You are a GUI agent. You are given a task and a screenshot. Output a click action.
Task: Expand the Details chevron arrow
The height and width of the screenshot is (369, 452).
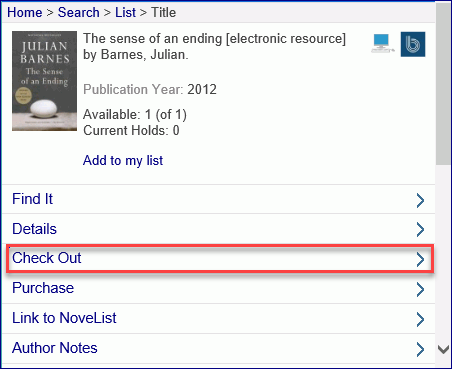point(420,230)
